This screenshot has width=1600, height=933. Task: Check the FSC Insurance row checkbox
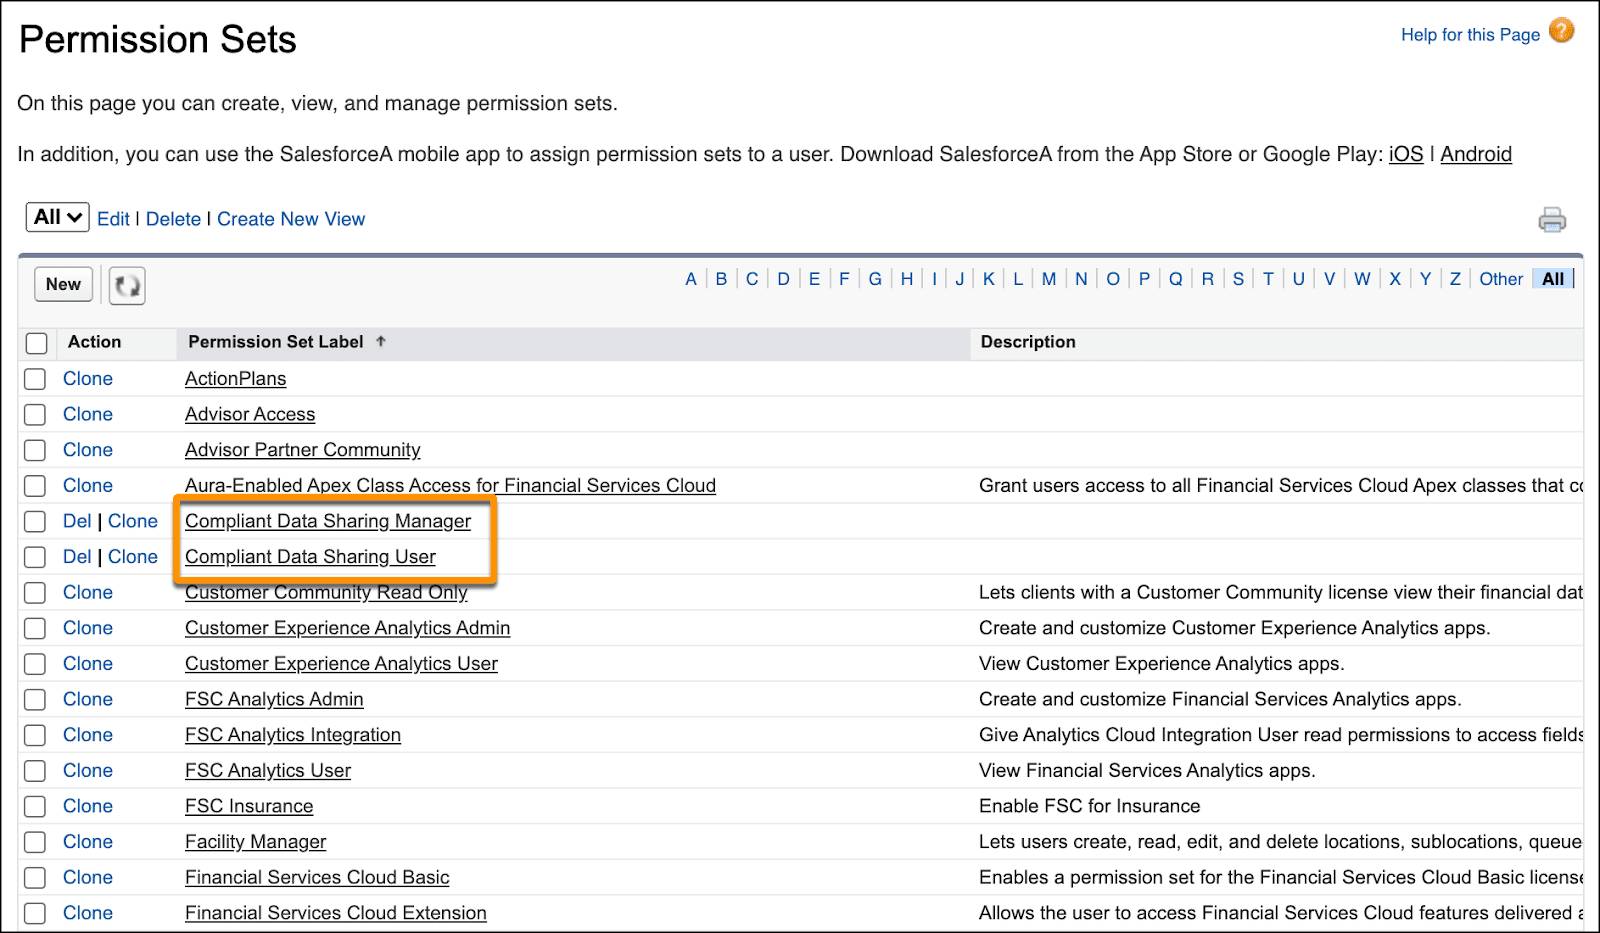[x=35, y=806]
